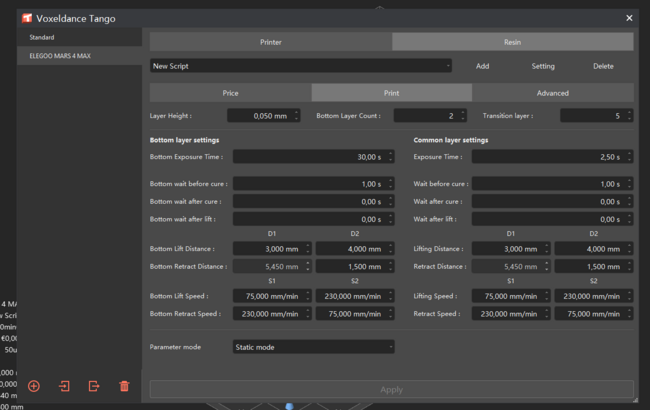Click the add printer plus icon
Image resolution: width=650 pixels, height=410 pixels.
click(34, 386)
